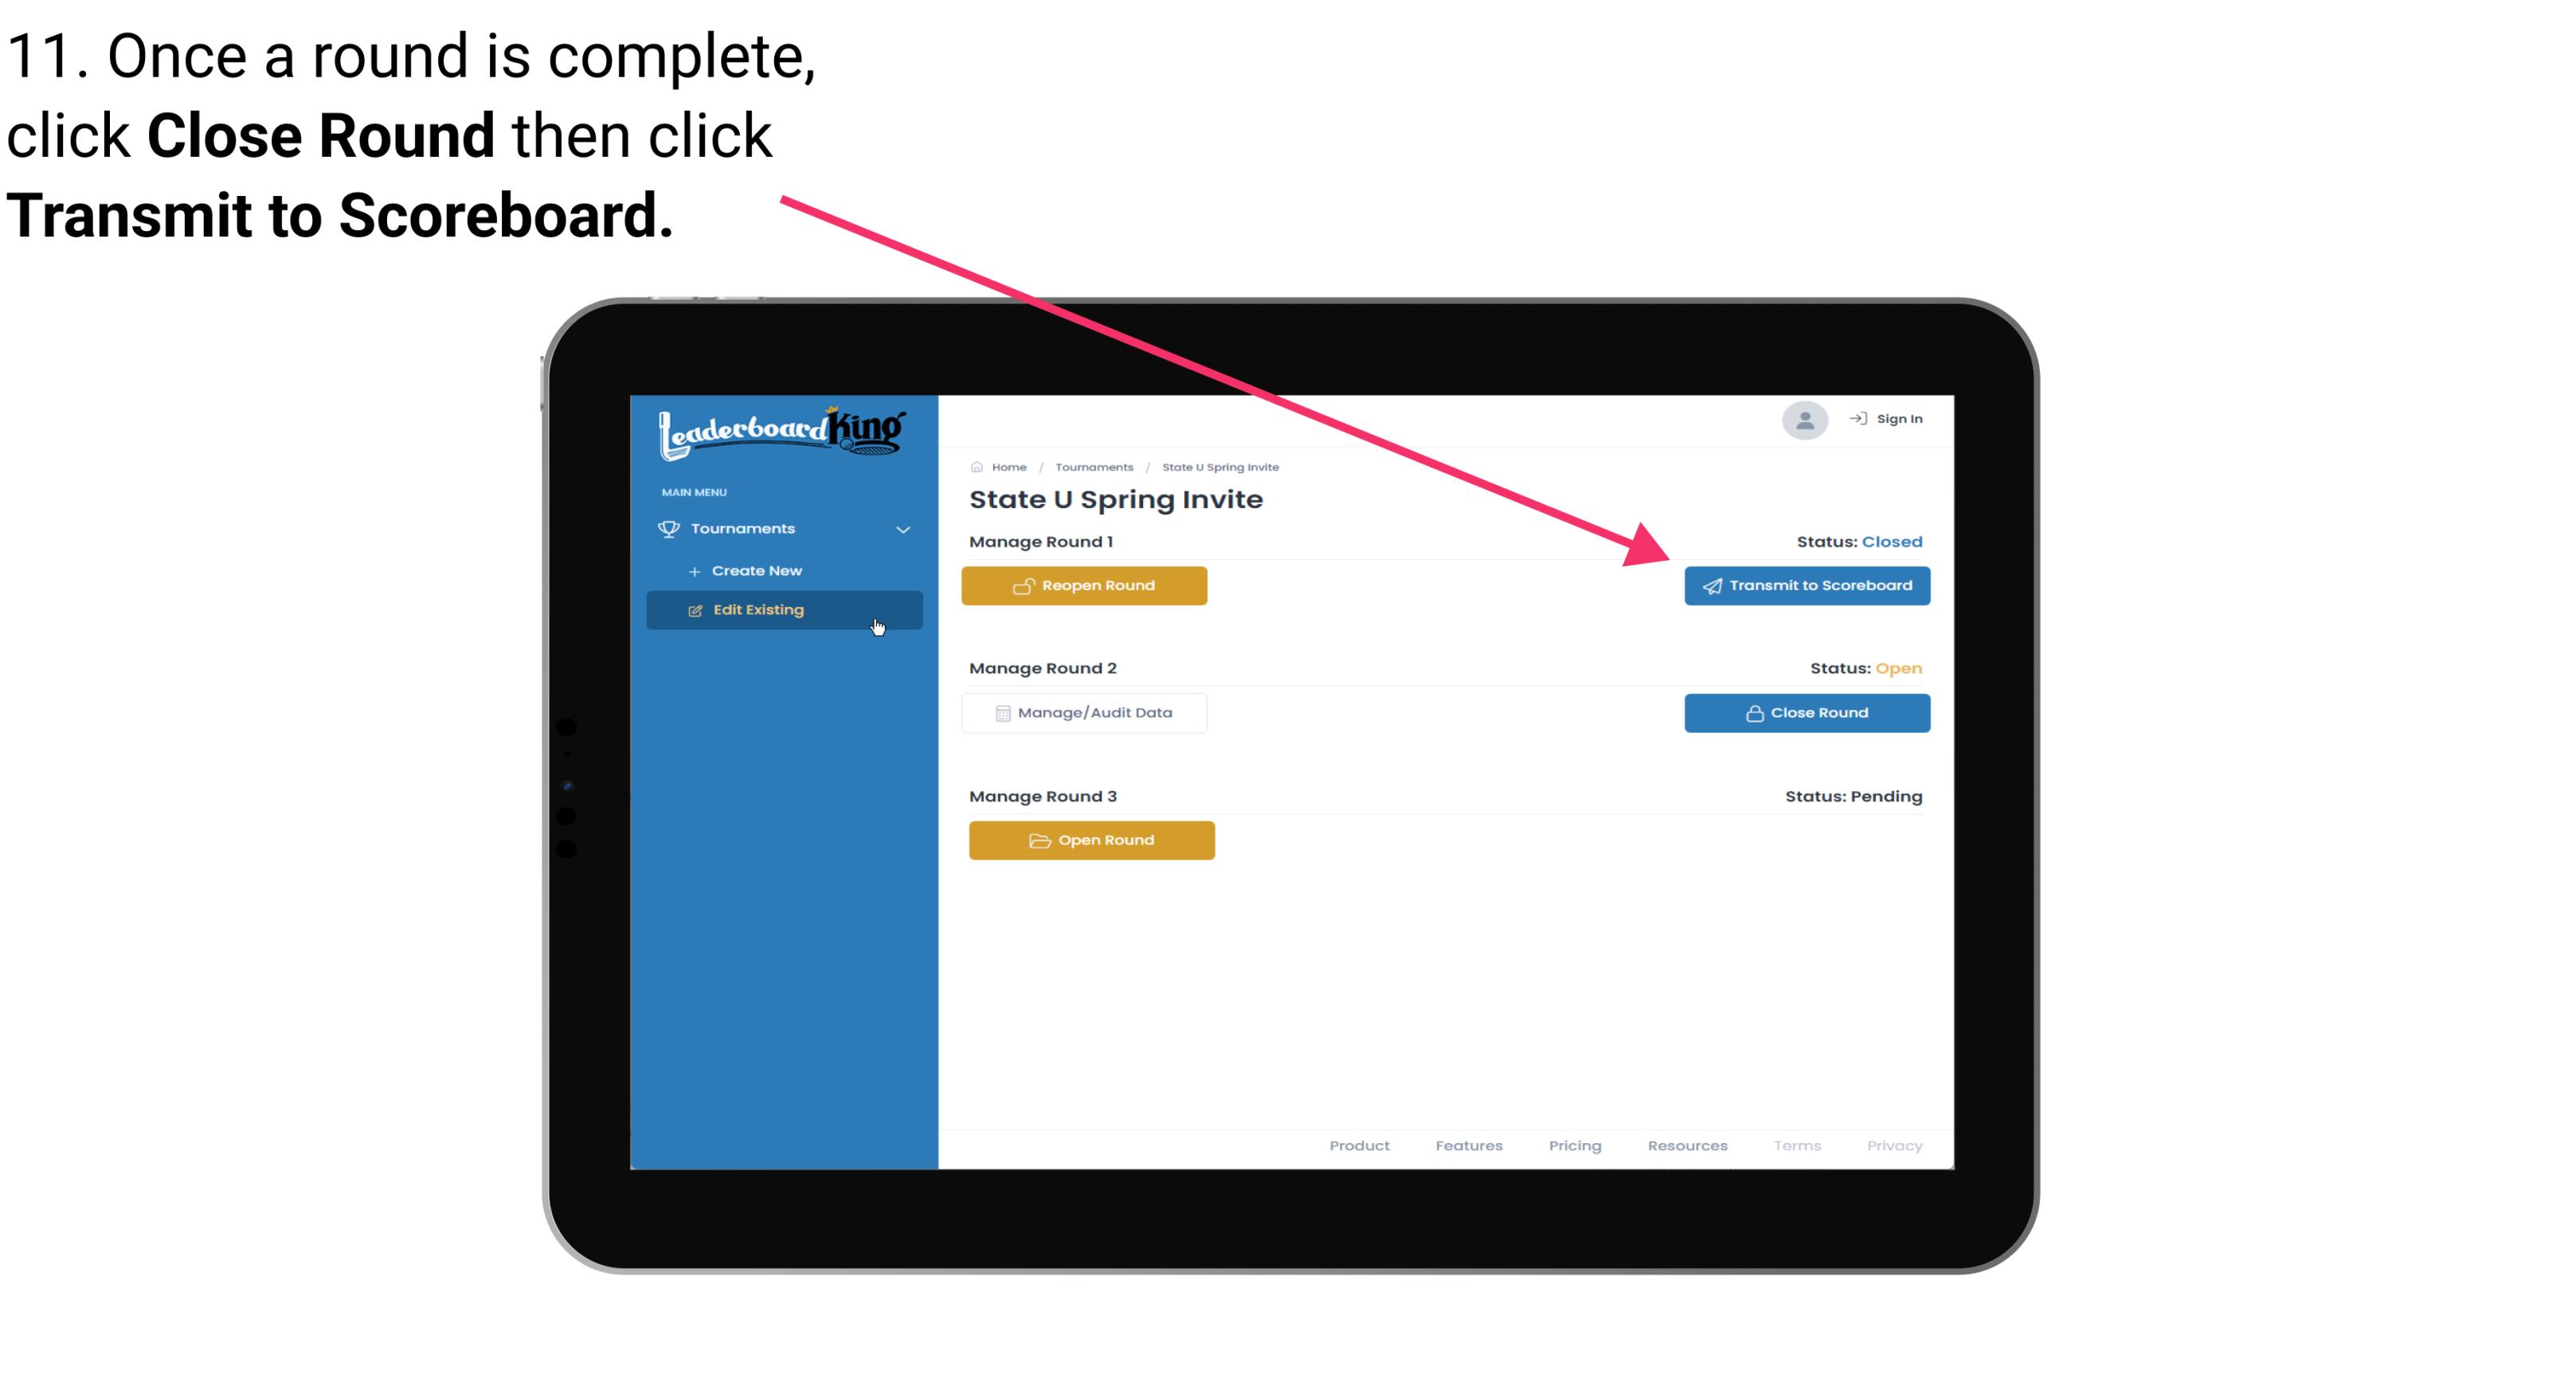
Task: Click the Resources footer link
Action: pos(1685,1144)
